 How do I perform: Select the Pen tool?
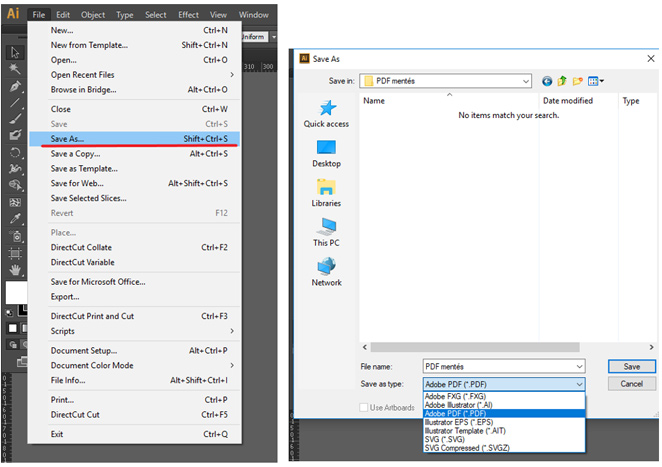click(x=15, y=86)
